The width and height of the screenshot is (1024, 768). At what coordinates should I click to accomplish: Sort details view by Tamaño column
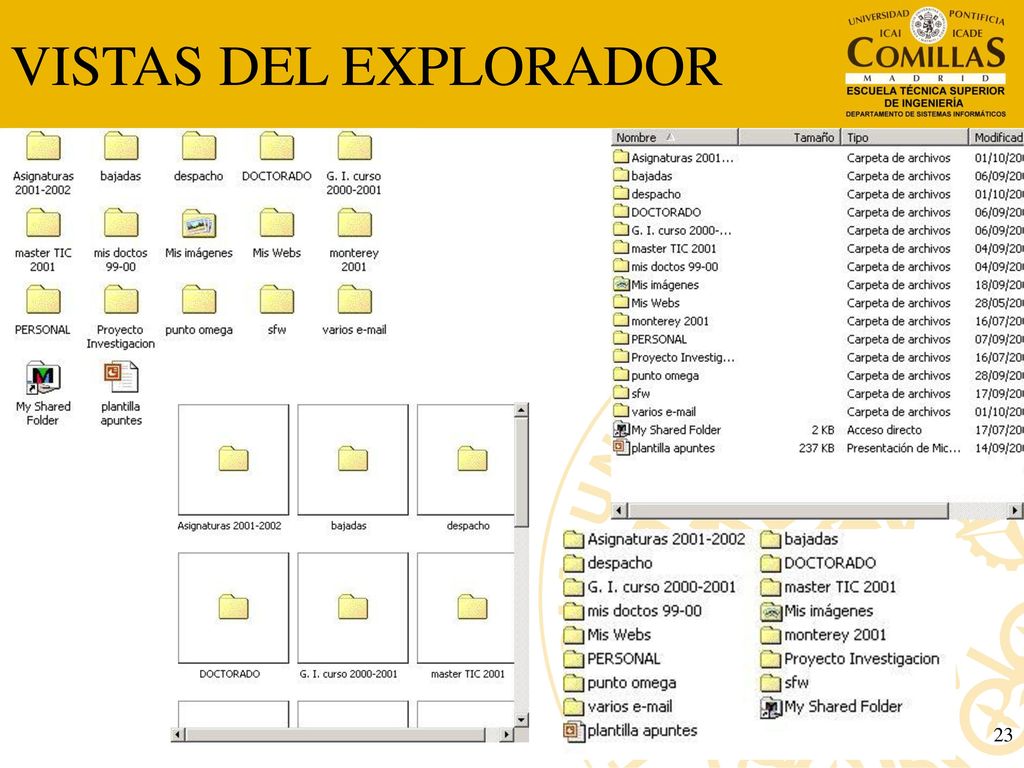(x=789, y=138)
